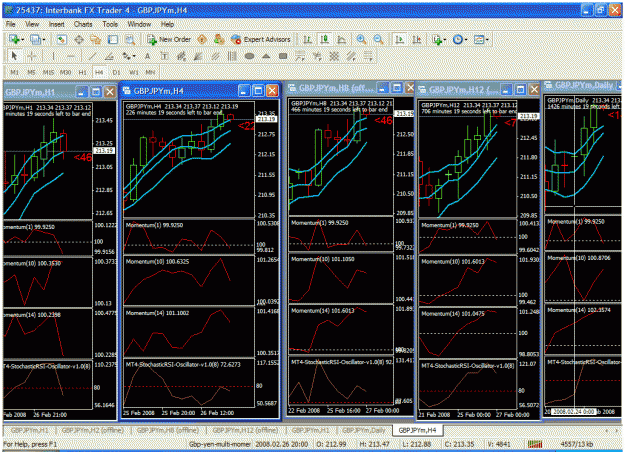
Task: Switch to the GBPJPYm,H2 (offline) chart tab
Action: [x=92, y=430]
